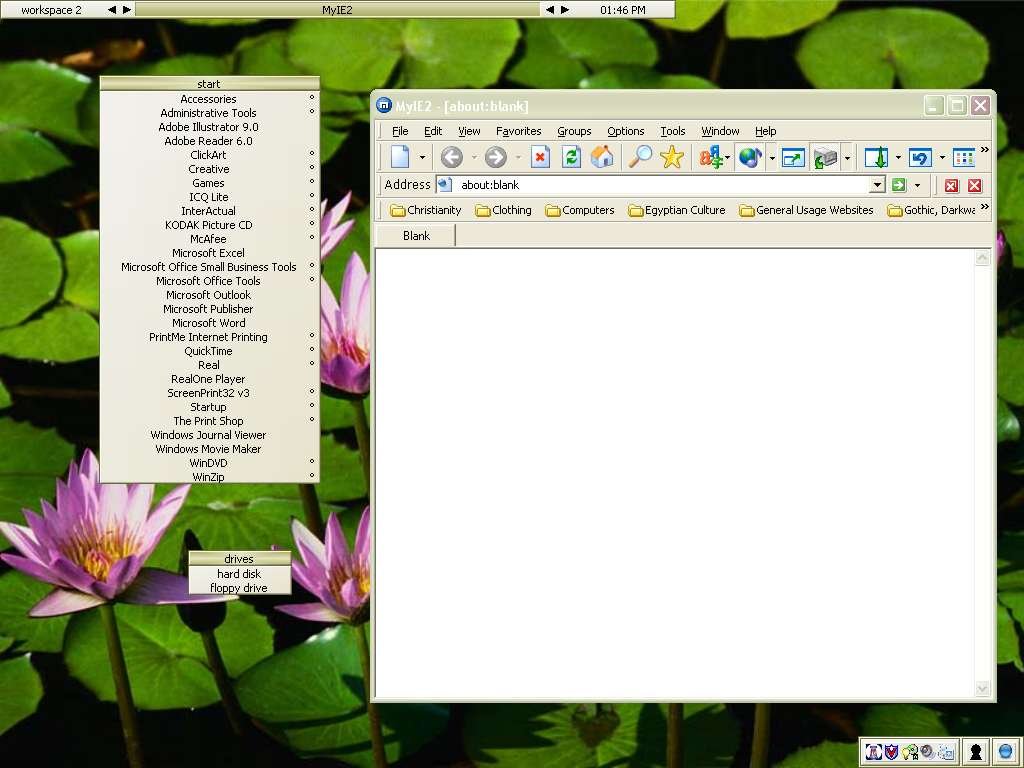Open dropdown arrow next to green Go button
Image resolution: width=1024 pixels, height=768 pixels.
click(x=918, y=185)
